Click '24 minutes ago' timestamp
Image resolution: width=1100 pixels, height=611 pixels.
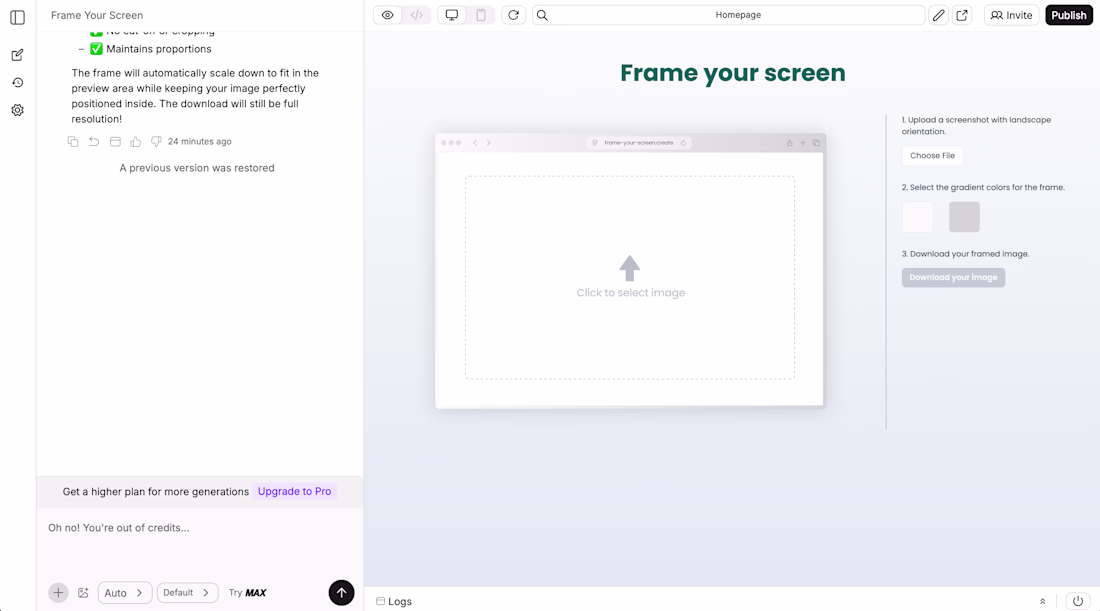(199, 142)
